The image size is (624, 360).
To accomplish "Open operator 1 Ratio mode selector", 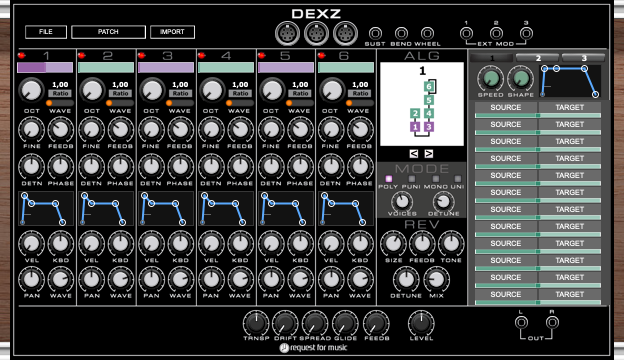I will 60,93.
